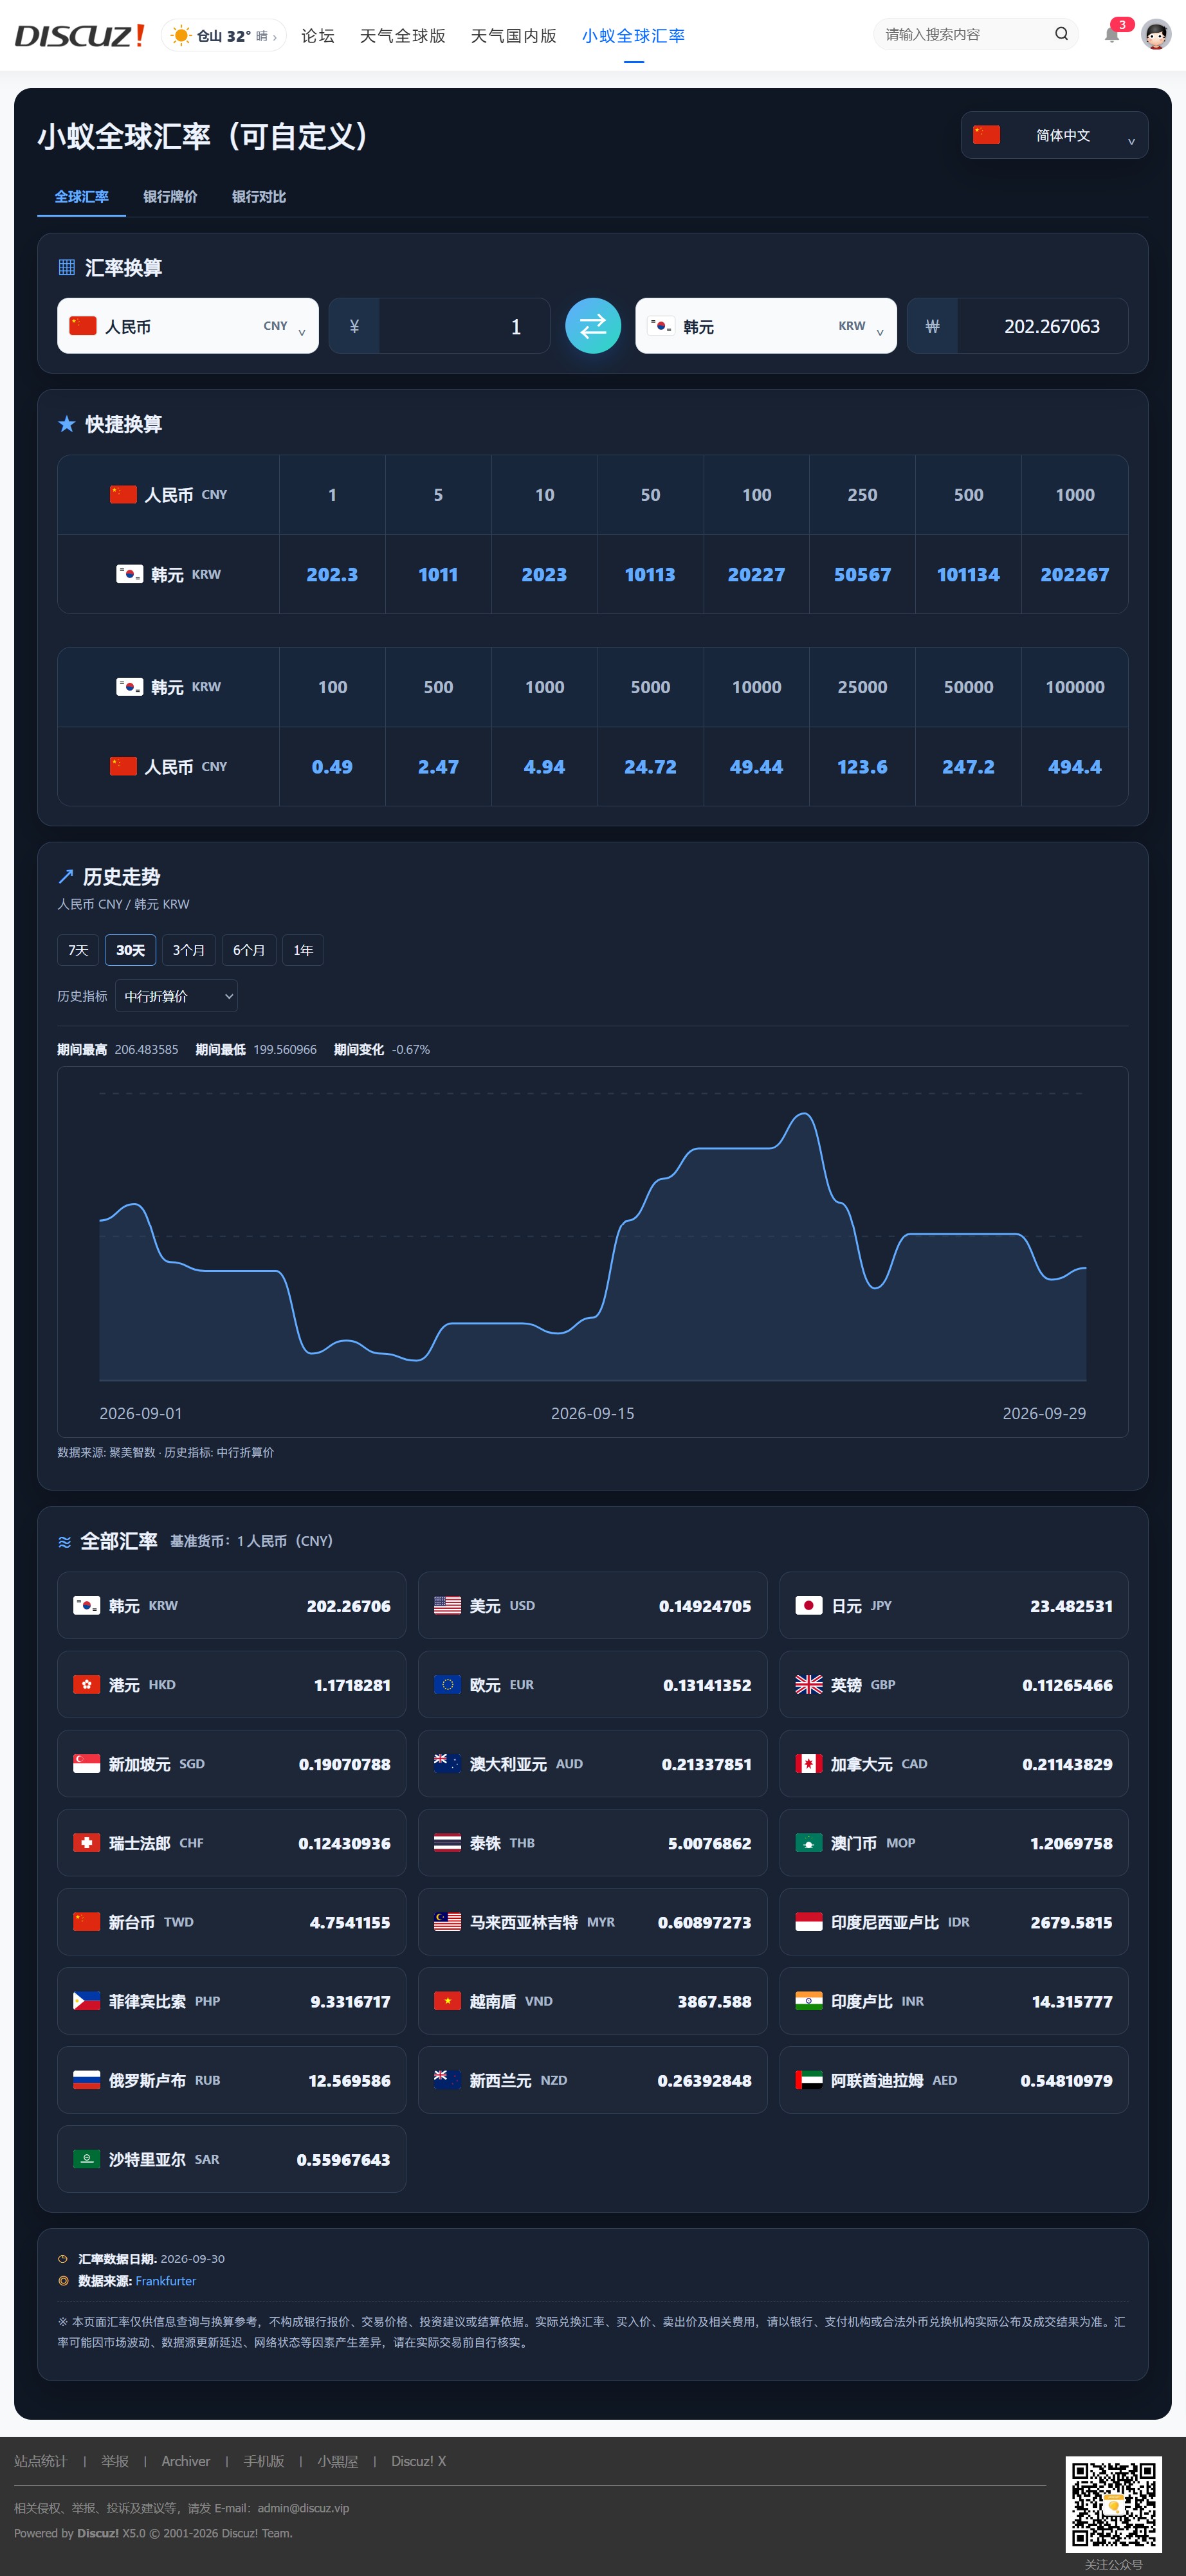Image resolution: width=1186 pixels, height=2576 pixels.
Task: Click the QR code image in footer
Action: click(1113, 2504)
